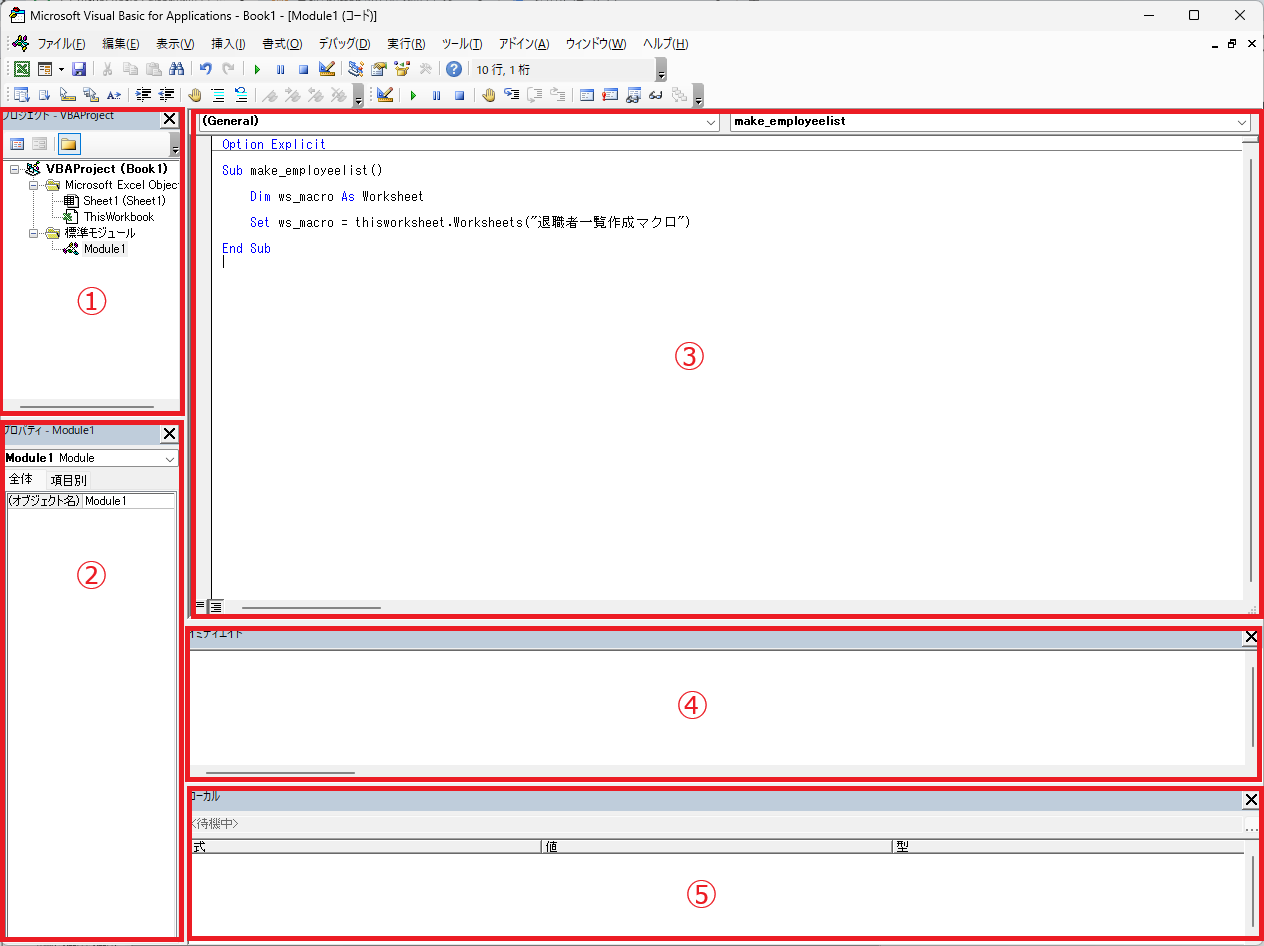Screen dimensions: 1264x946
Task: Toggle folder grouping in Project Explorer
Action: tap(67, 143)
